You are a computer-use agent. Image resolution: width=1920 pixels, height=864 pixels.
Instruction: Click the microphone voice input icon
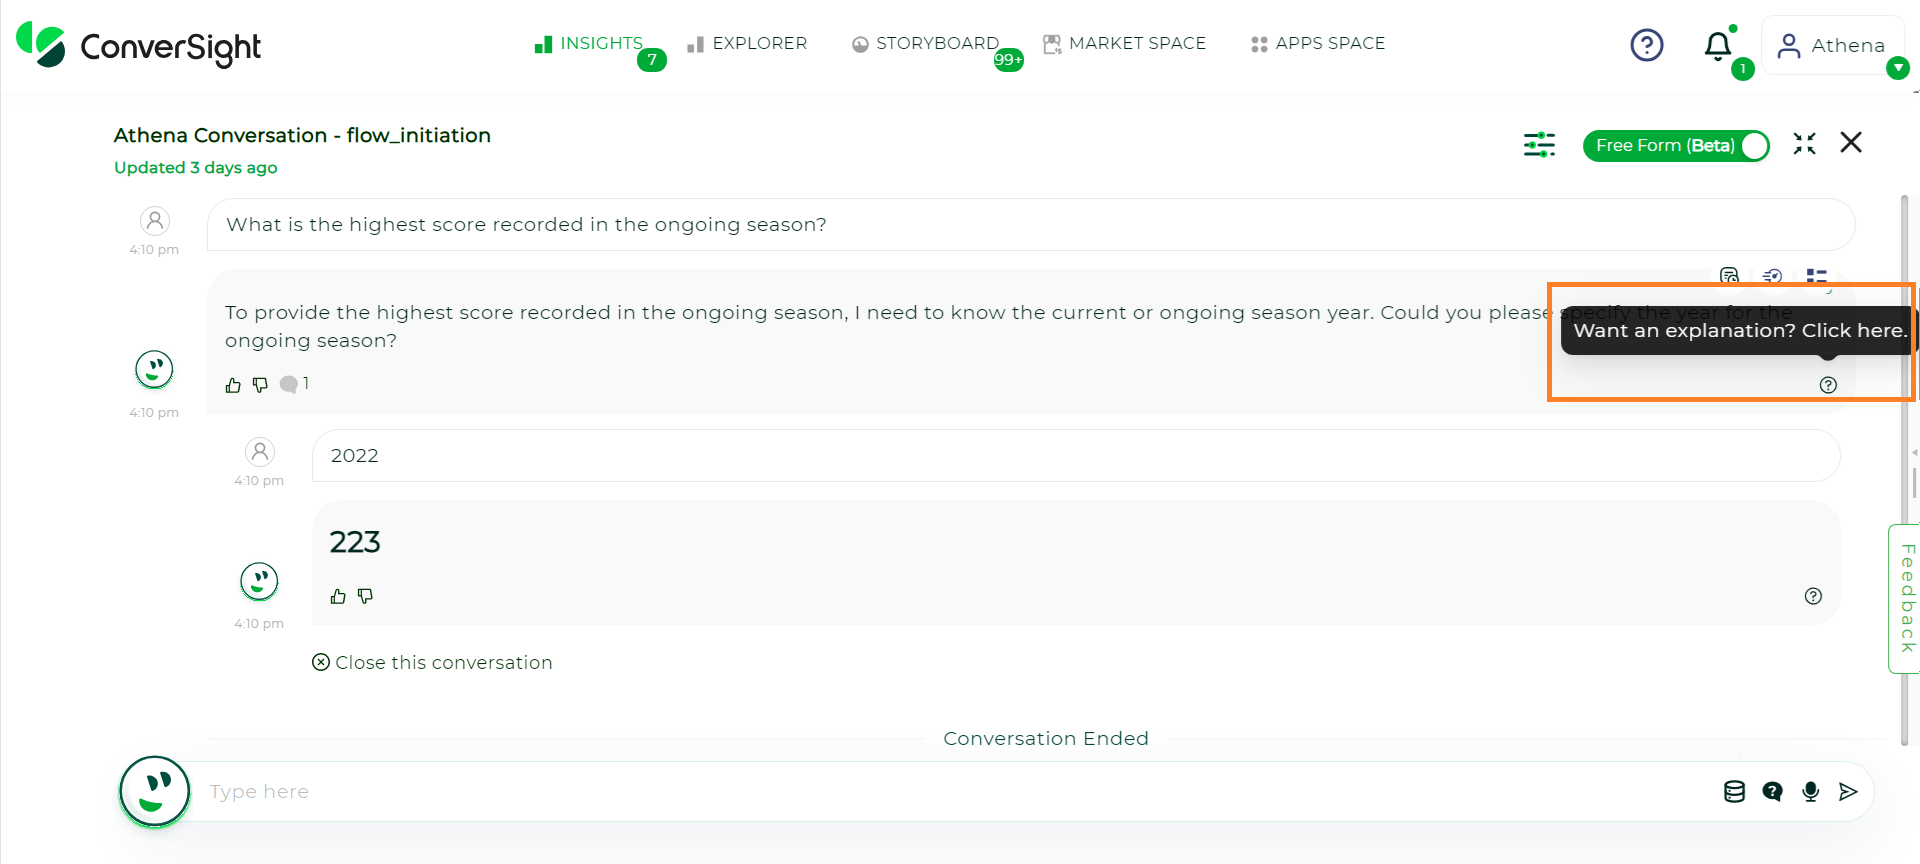click(x=1810, y=792)
